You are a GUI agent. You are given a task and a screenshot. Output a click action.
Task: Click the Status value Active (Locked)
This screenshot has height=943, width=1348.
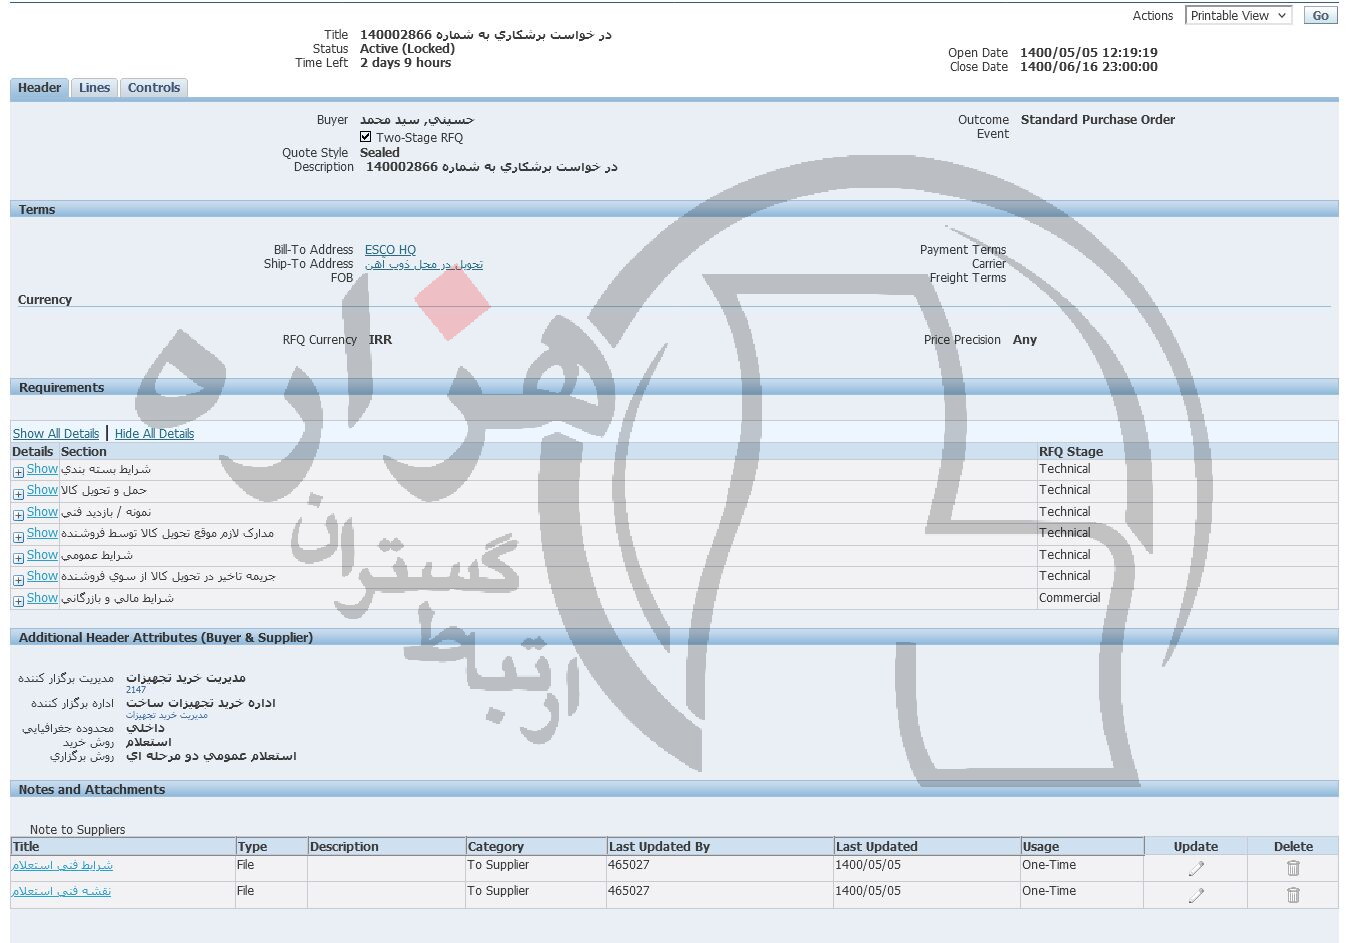[x=407, y=49]
